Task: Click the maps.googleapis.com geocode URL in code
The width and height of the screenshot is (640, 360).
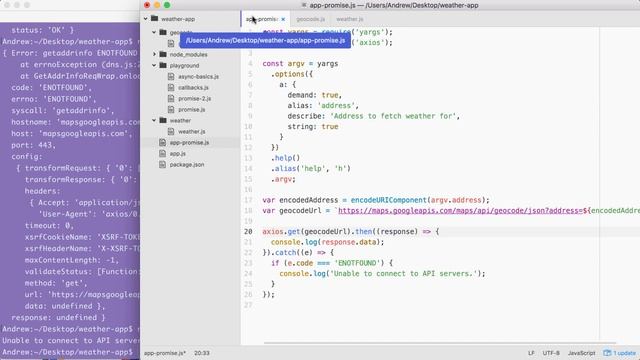Action: coord(460,211)
